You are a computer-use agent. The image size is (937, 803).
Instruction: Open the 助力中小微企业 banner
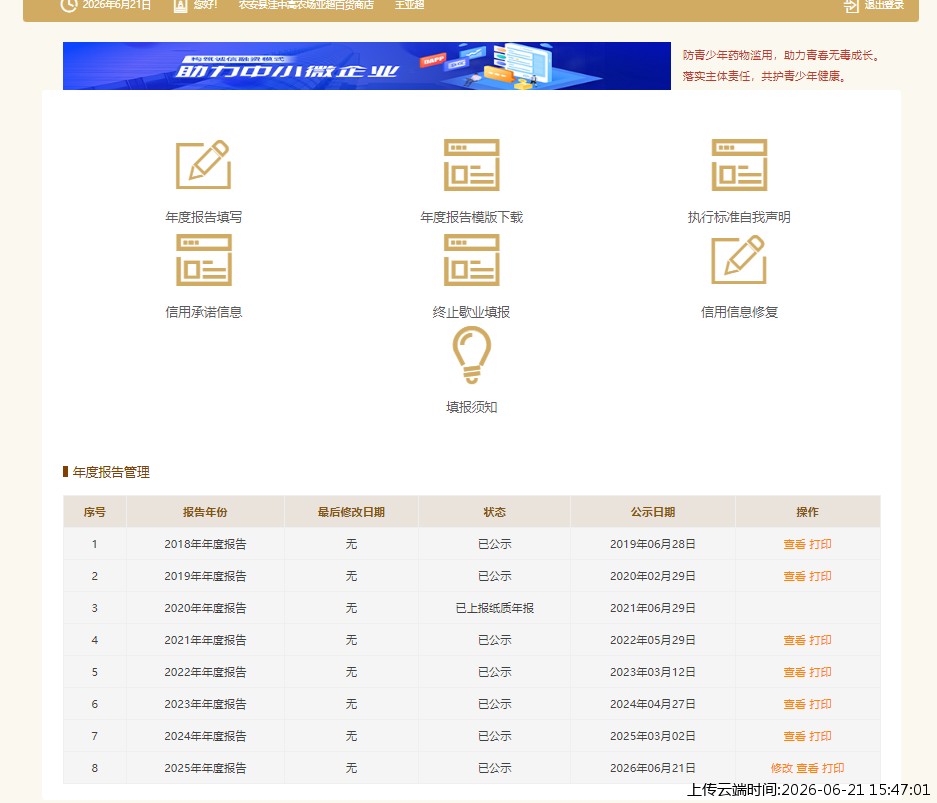coord(367,66)
